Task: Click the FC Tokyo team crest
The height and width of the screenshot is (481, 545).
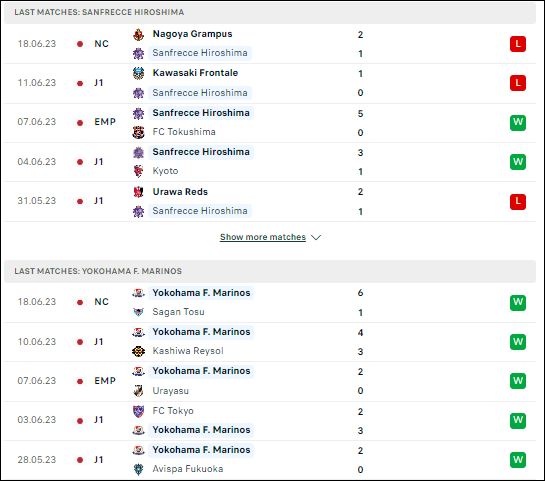Action: pos(138,411)
